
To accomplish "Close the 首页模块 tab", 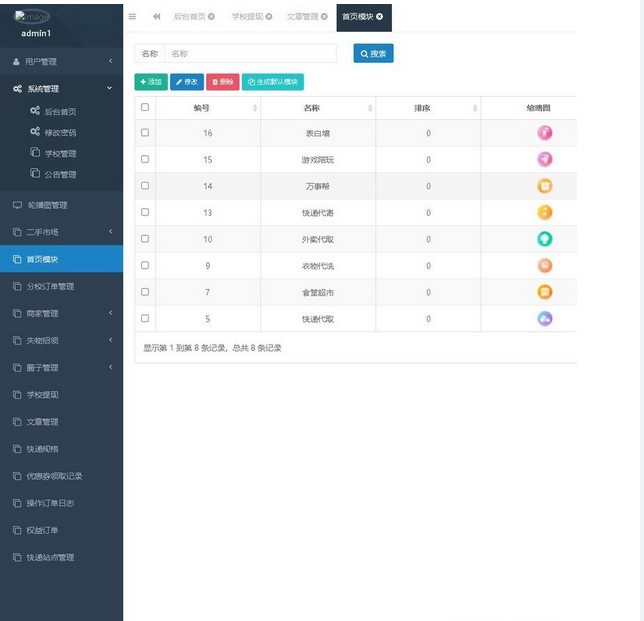I will [x=380, y=16].
